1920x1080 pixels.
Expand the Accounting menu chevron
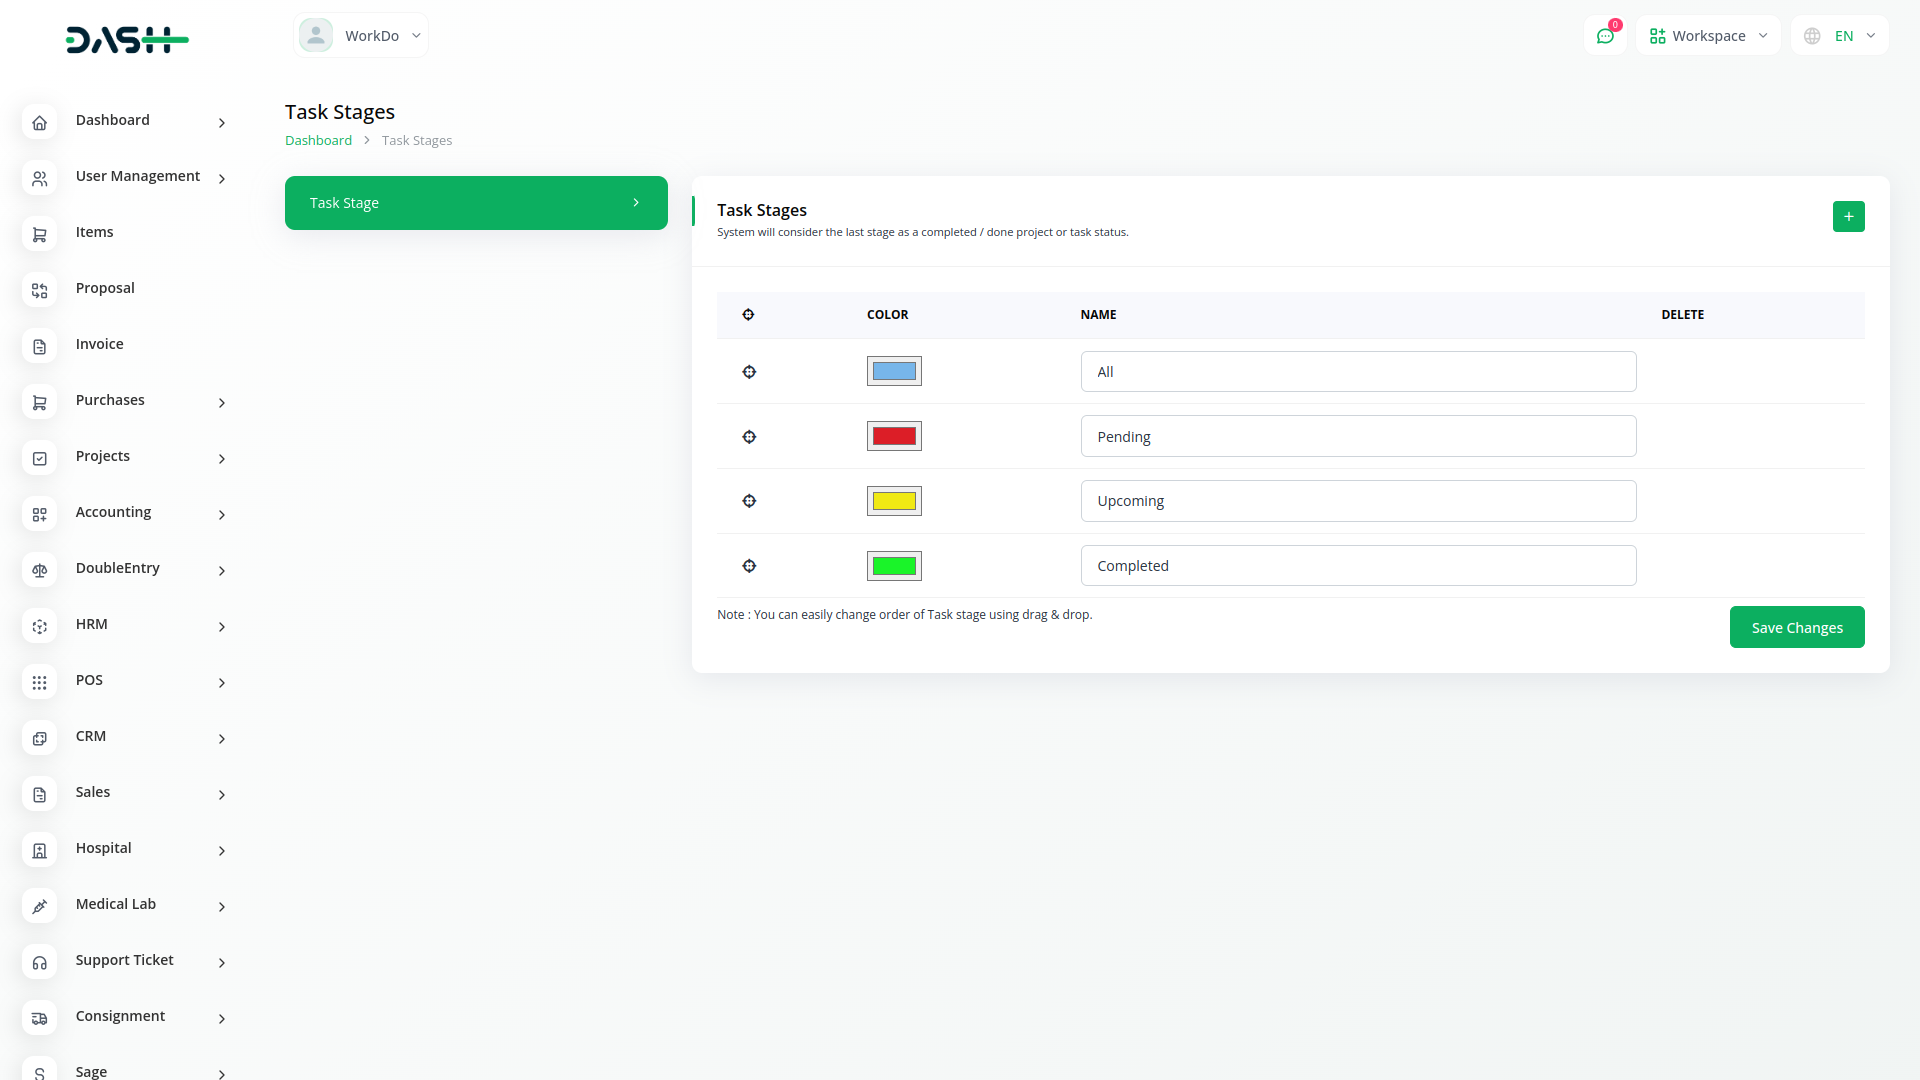222,515
